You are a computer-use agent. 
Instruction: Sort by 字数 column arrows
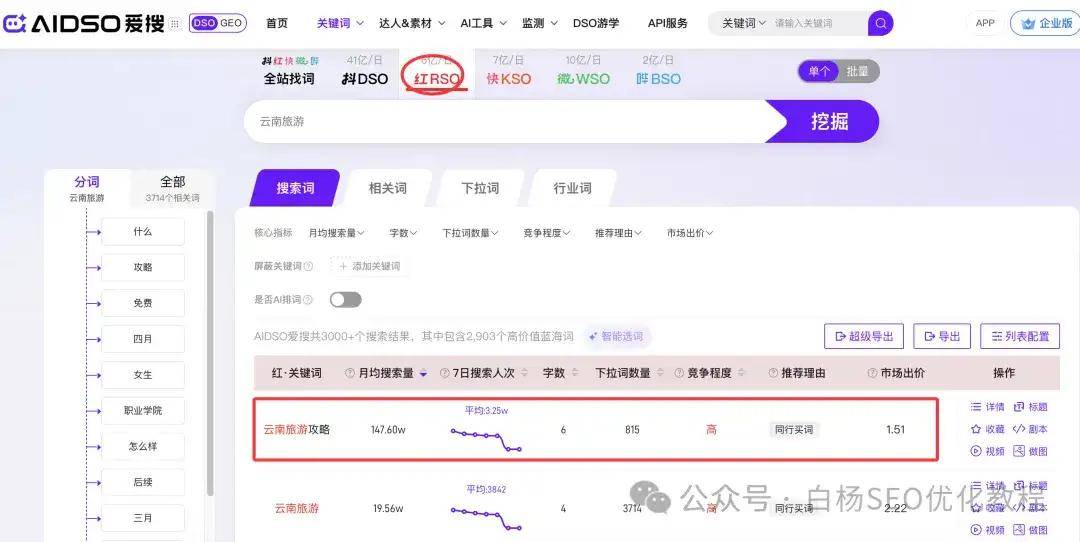point(575,373)
